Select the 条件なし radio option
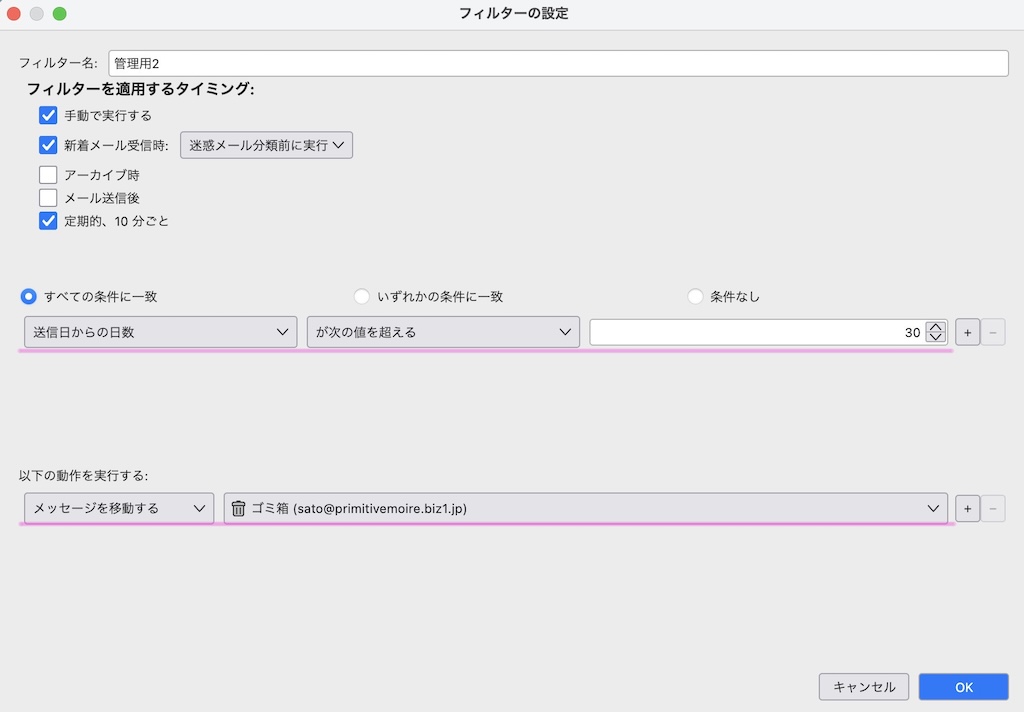The image size is (1024, 712). pos(695,296)
